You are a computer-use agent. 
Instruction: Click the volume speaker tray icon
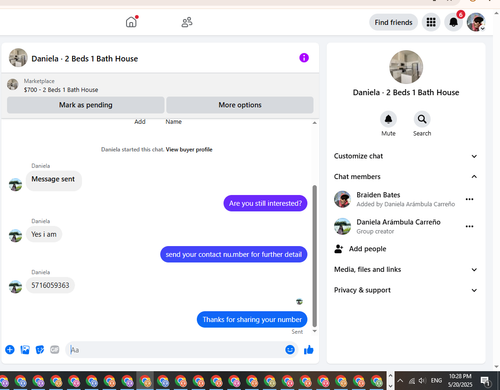coord(422,381)
